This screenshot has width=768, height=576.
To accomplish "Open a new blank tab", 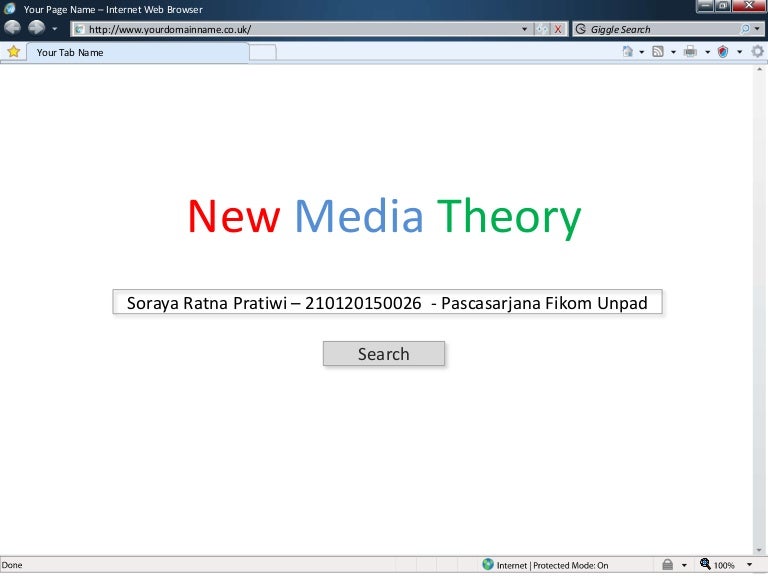I will point(261,52).
